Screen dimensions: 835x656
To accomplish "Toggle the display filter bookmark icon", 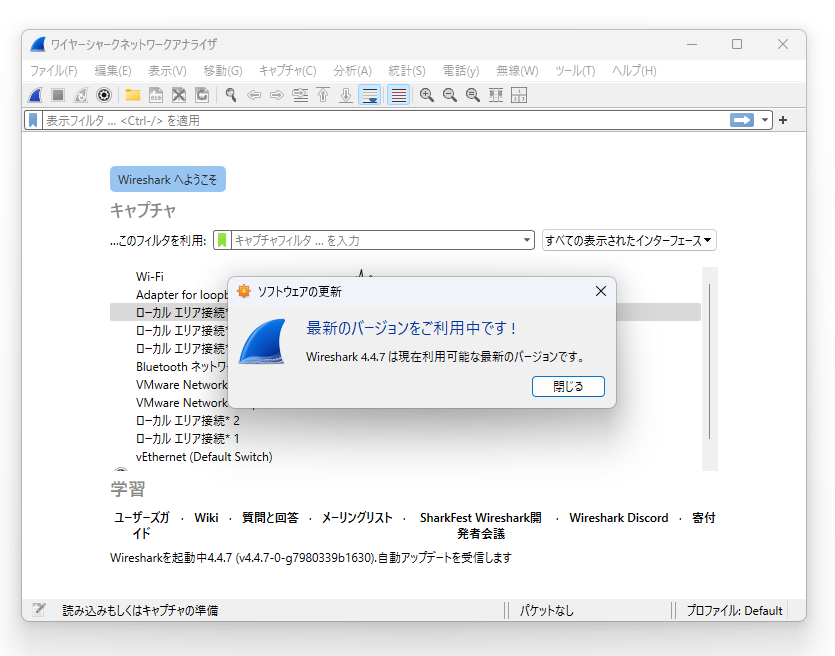I will tap(33, 119).
